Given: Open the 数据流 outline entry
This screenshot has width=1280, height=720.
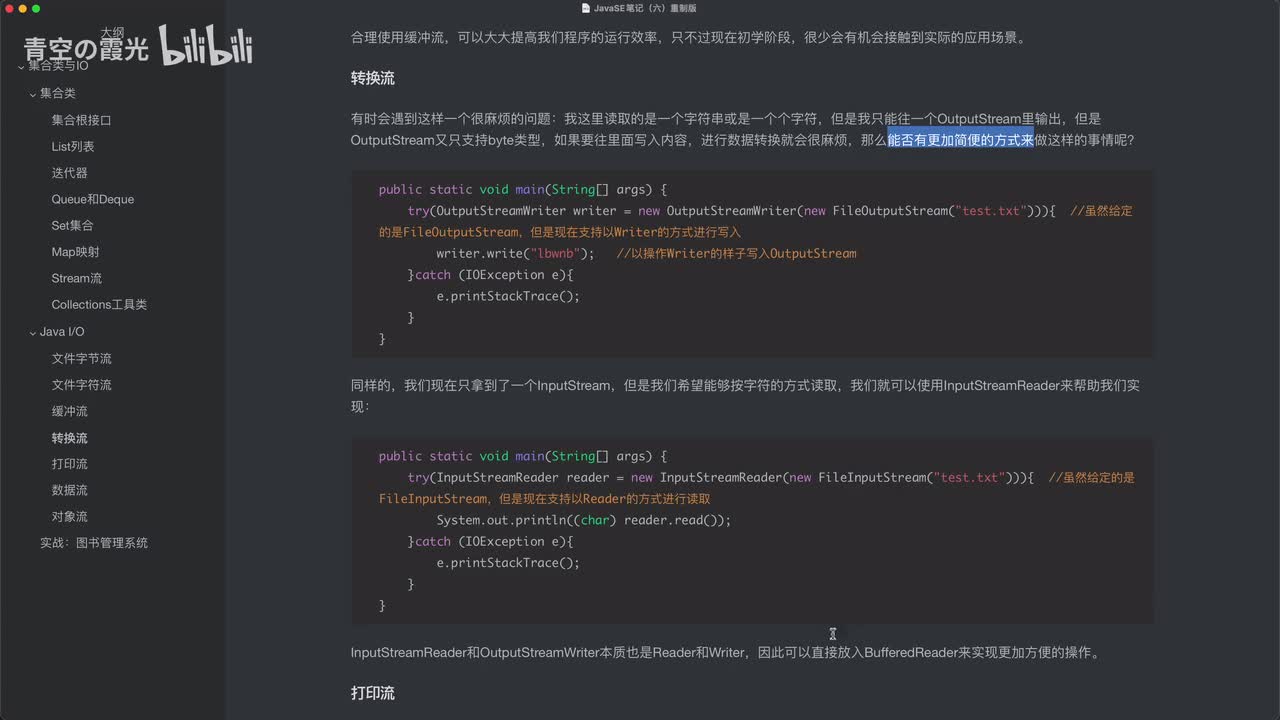Looking at the screenshot, I should 70,490.
